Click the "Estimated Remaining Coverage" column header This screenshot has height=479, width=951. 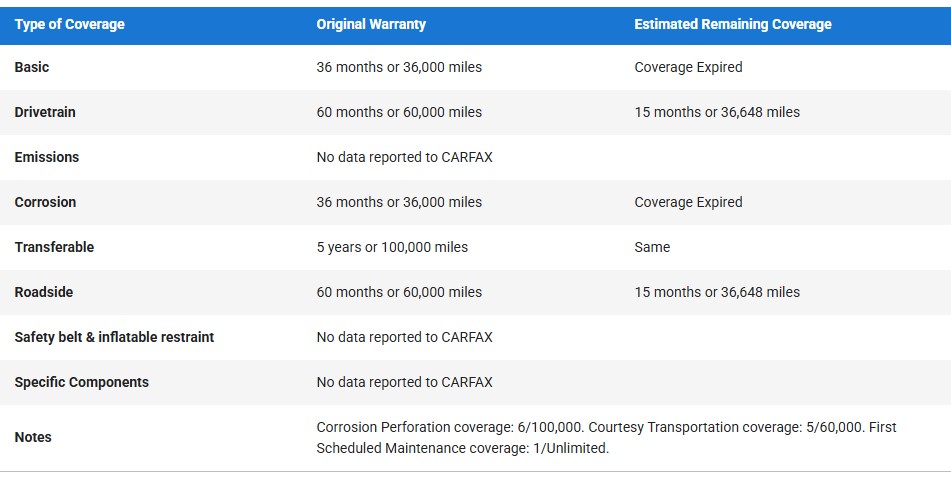(x=732, y=24)
